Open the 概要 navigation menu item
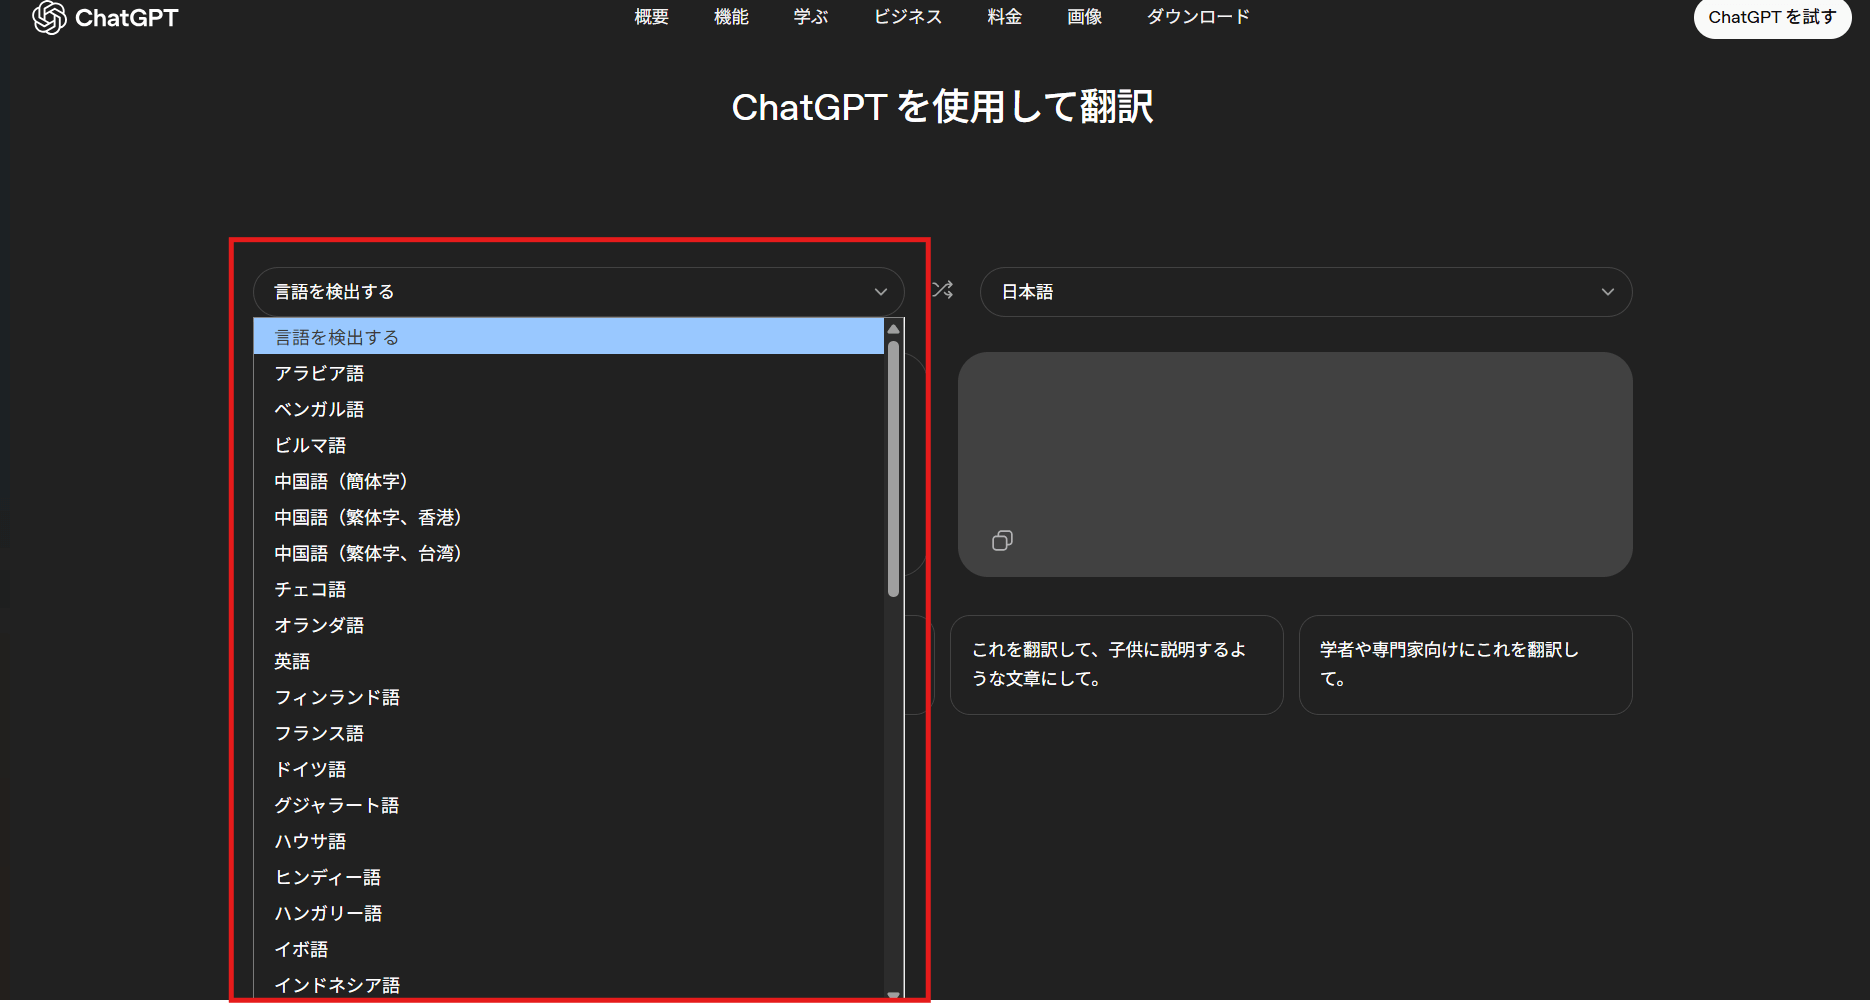The image size is (1870, 1003). click(x=651, y=17)
